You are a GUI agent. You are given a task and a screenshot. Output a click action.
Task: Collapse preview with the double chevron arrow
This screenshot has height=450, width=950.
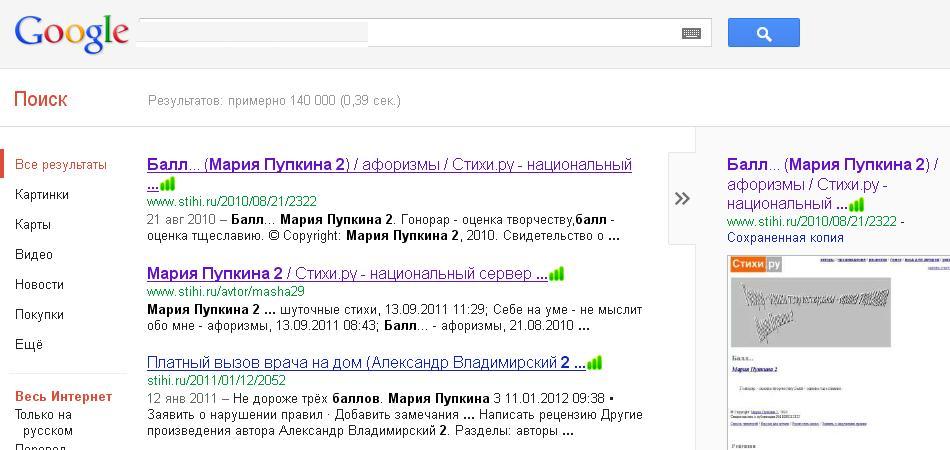[682, 198]
